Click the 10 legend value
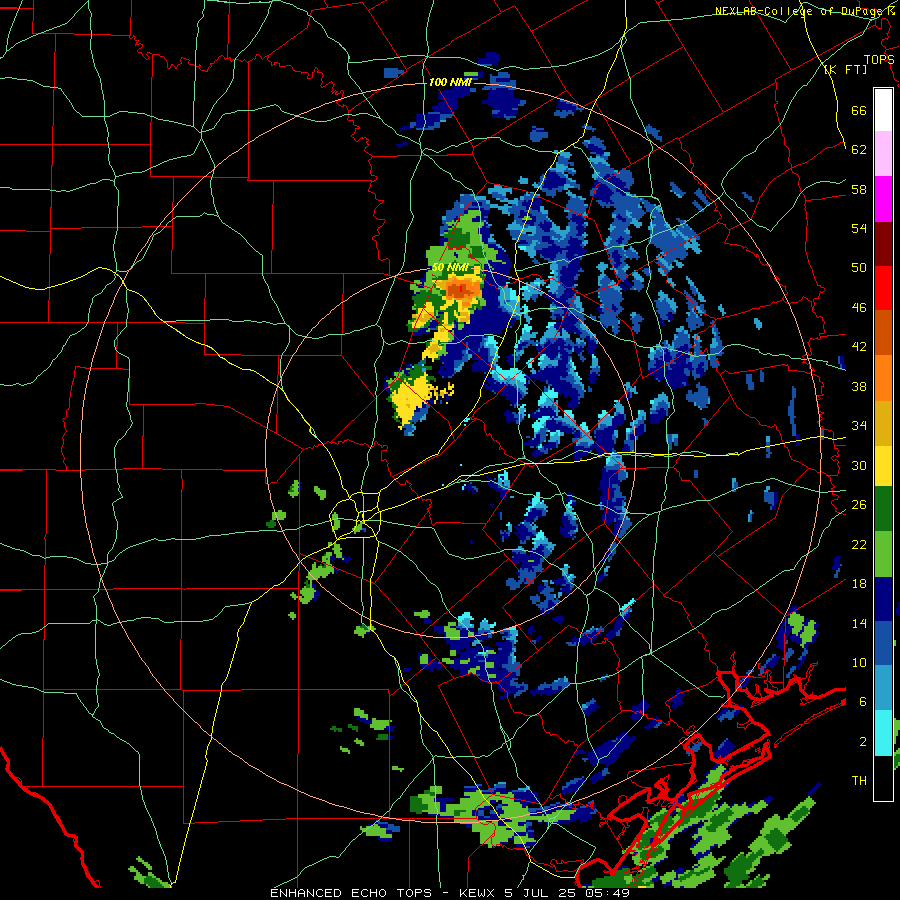This screenshot has height=900, width=900. (859, 662)
